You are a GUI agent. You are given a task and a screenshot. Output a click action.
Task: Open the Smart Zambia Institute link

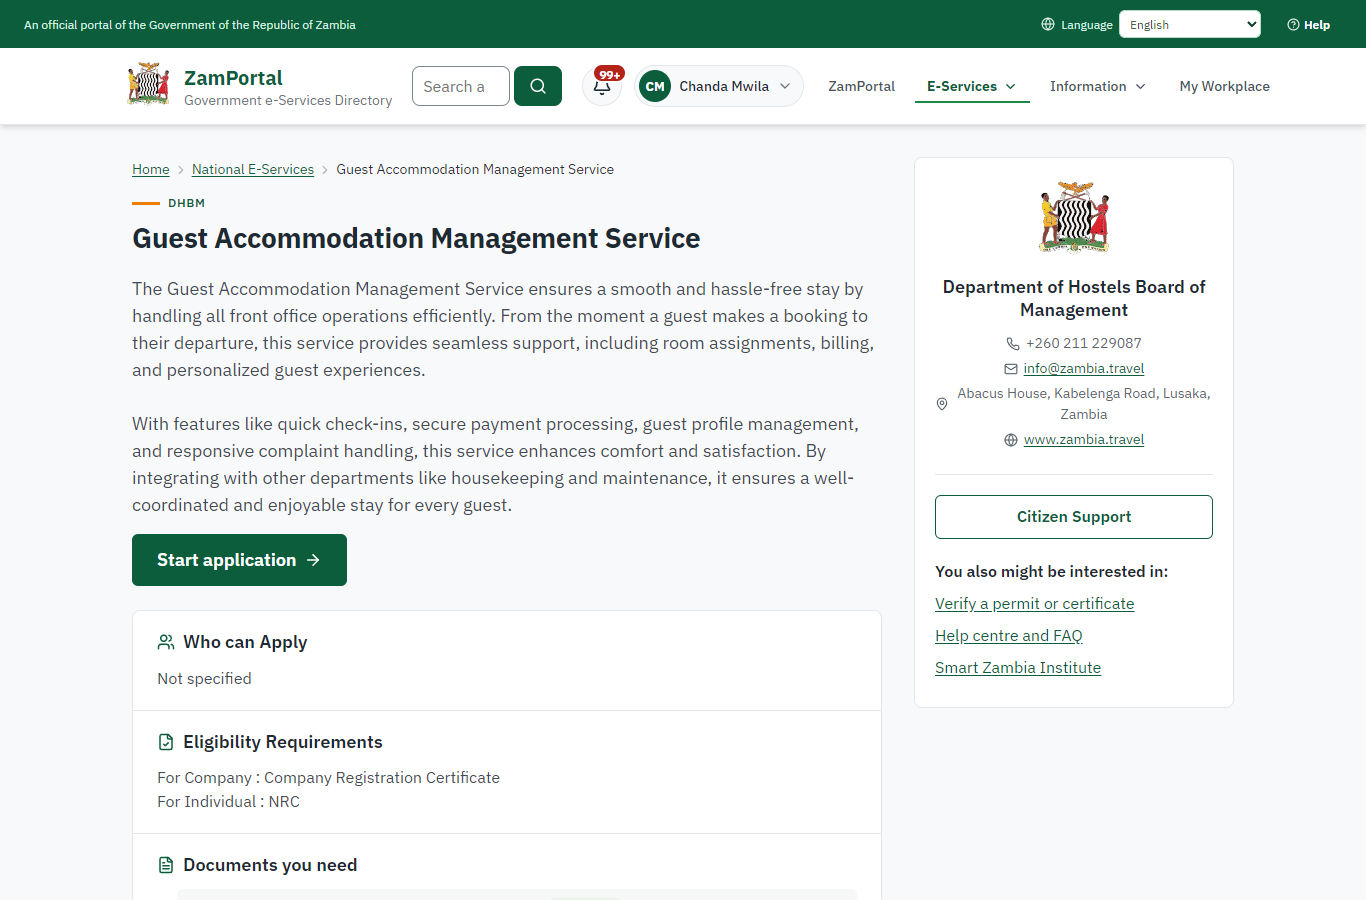1018,667
